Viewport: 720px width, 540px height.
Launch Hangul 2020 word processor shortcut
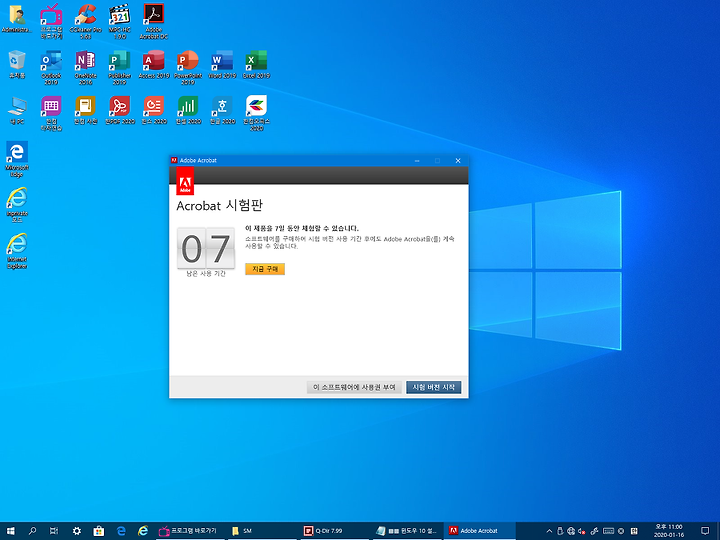pyautogui.click(x=222, y=110)
